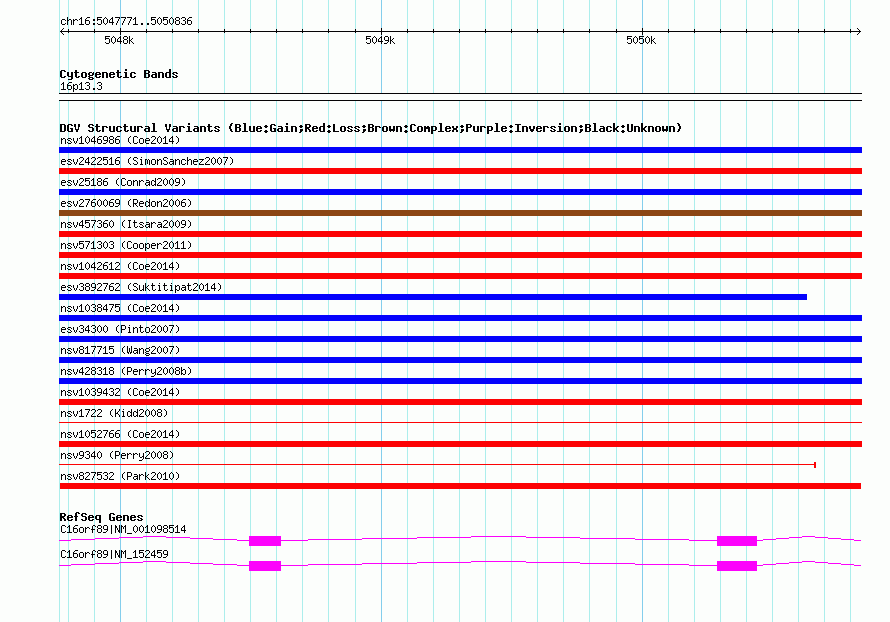Image resolution: width=890 pixels, height=622 pixels.
Task: Click the nsv428318 (Perry2008b) label
Action: tap(126, 371)
